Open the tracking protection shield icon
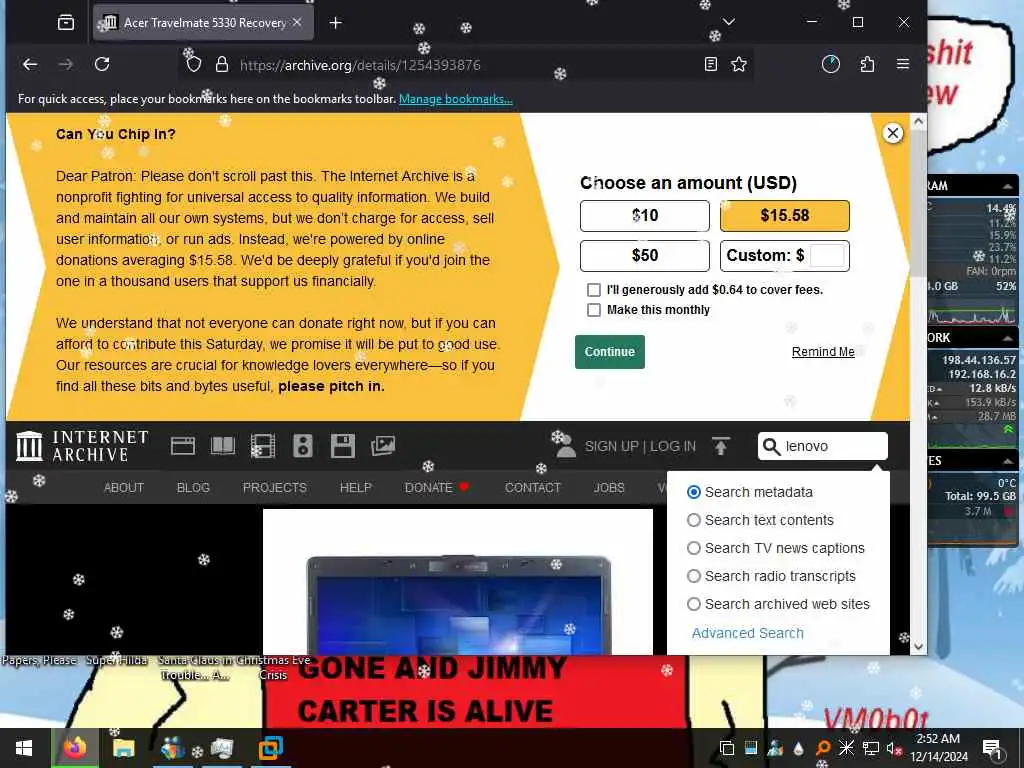This screenshot has width=1024, height=768. click(194, 64)
